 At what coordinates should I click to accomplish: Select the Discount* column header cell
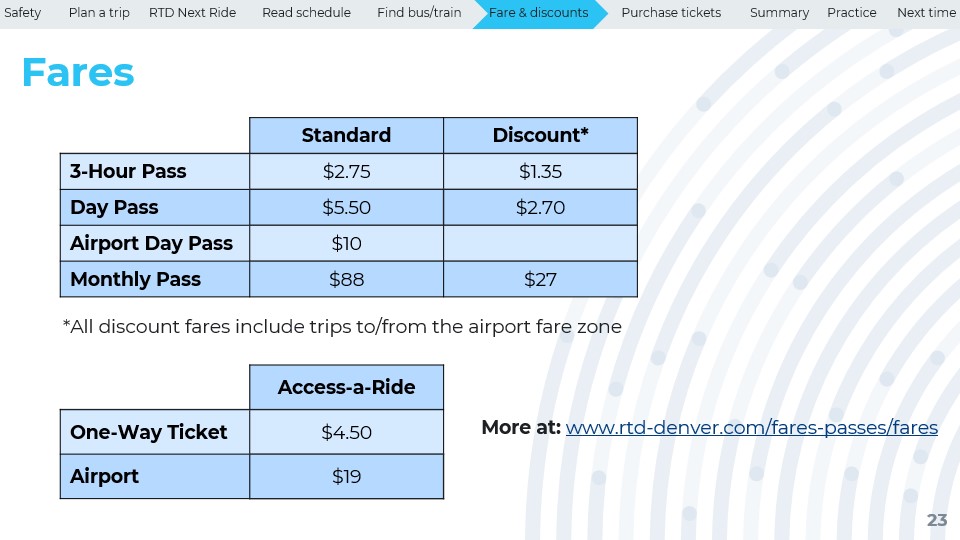tap(540, 136)
